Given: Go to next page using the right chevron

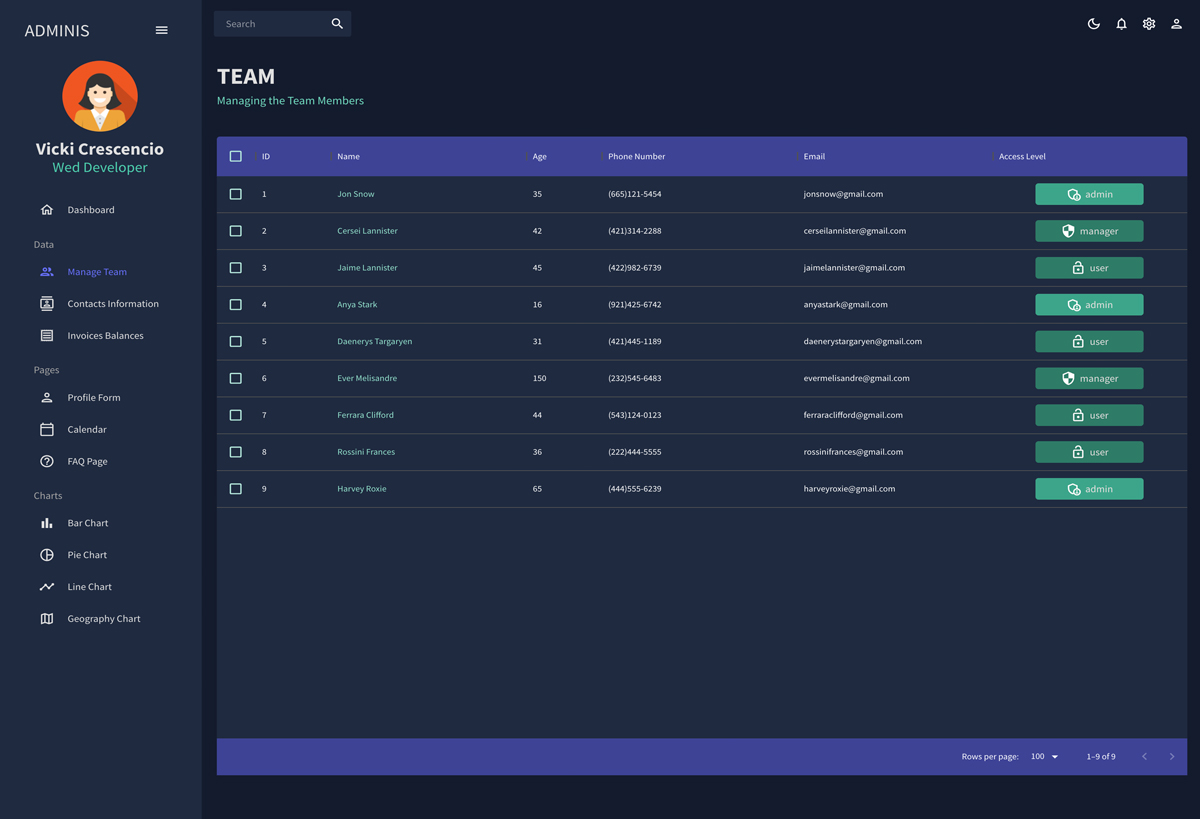Looking at the screenshot, I should [1171, 757].
